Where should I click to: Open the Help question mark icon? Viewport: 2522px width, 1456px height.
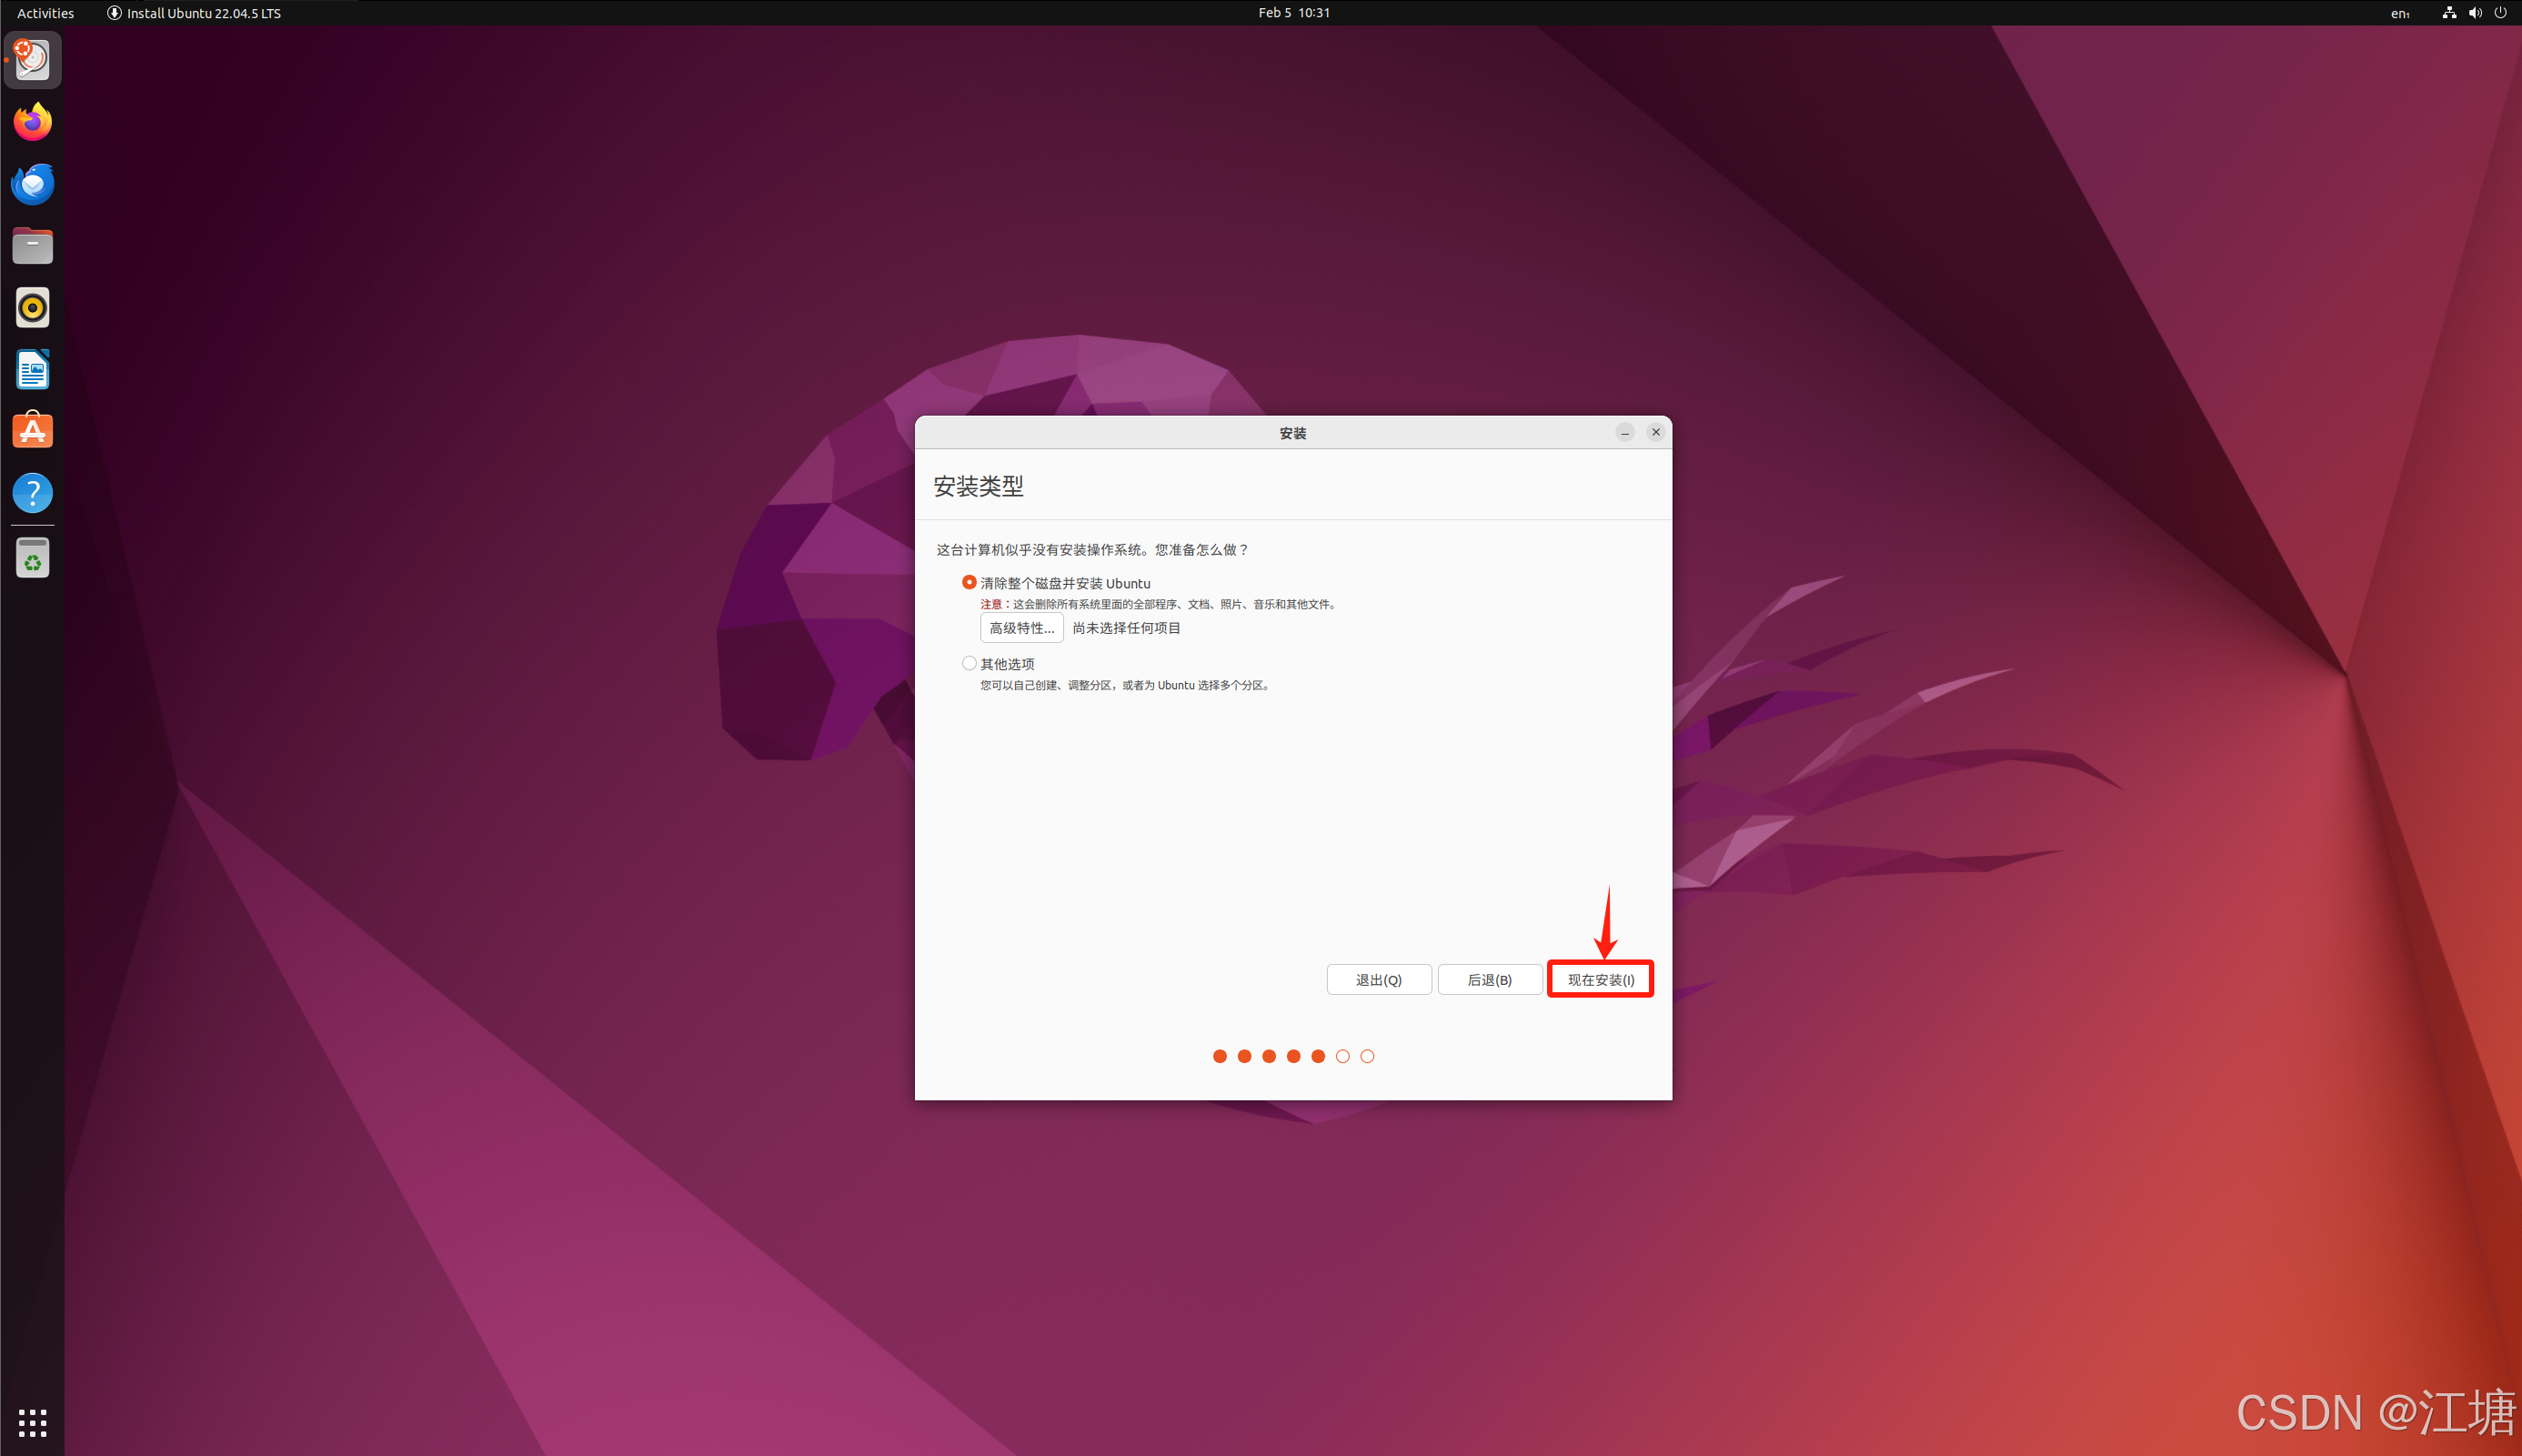tap(32, 493)
